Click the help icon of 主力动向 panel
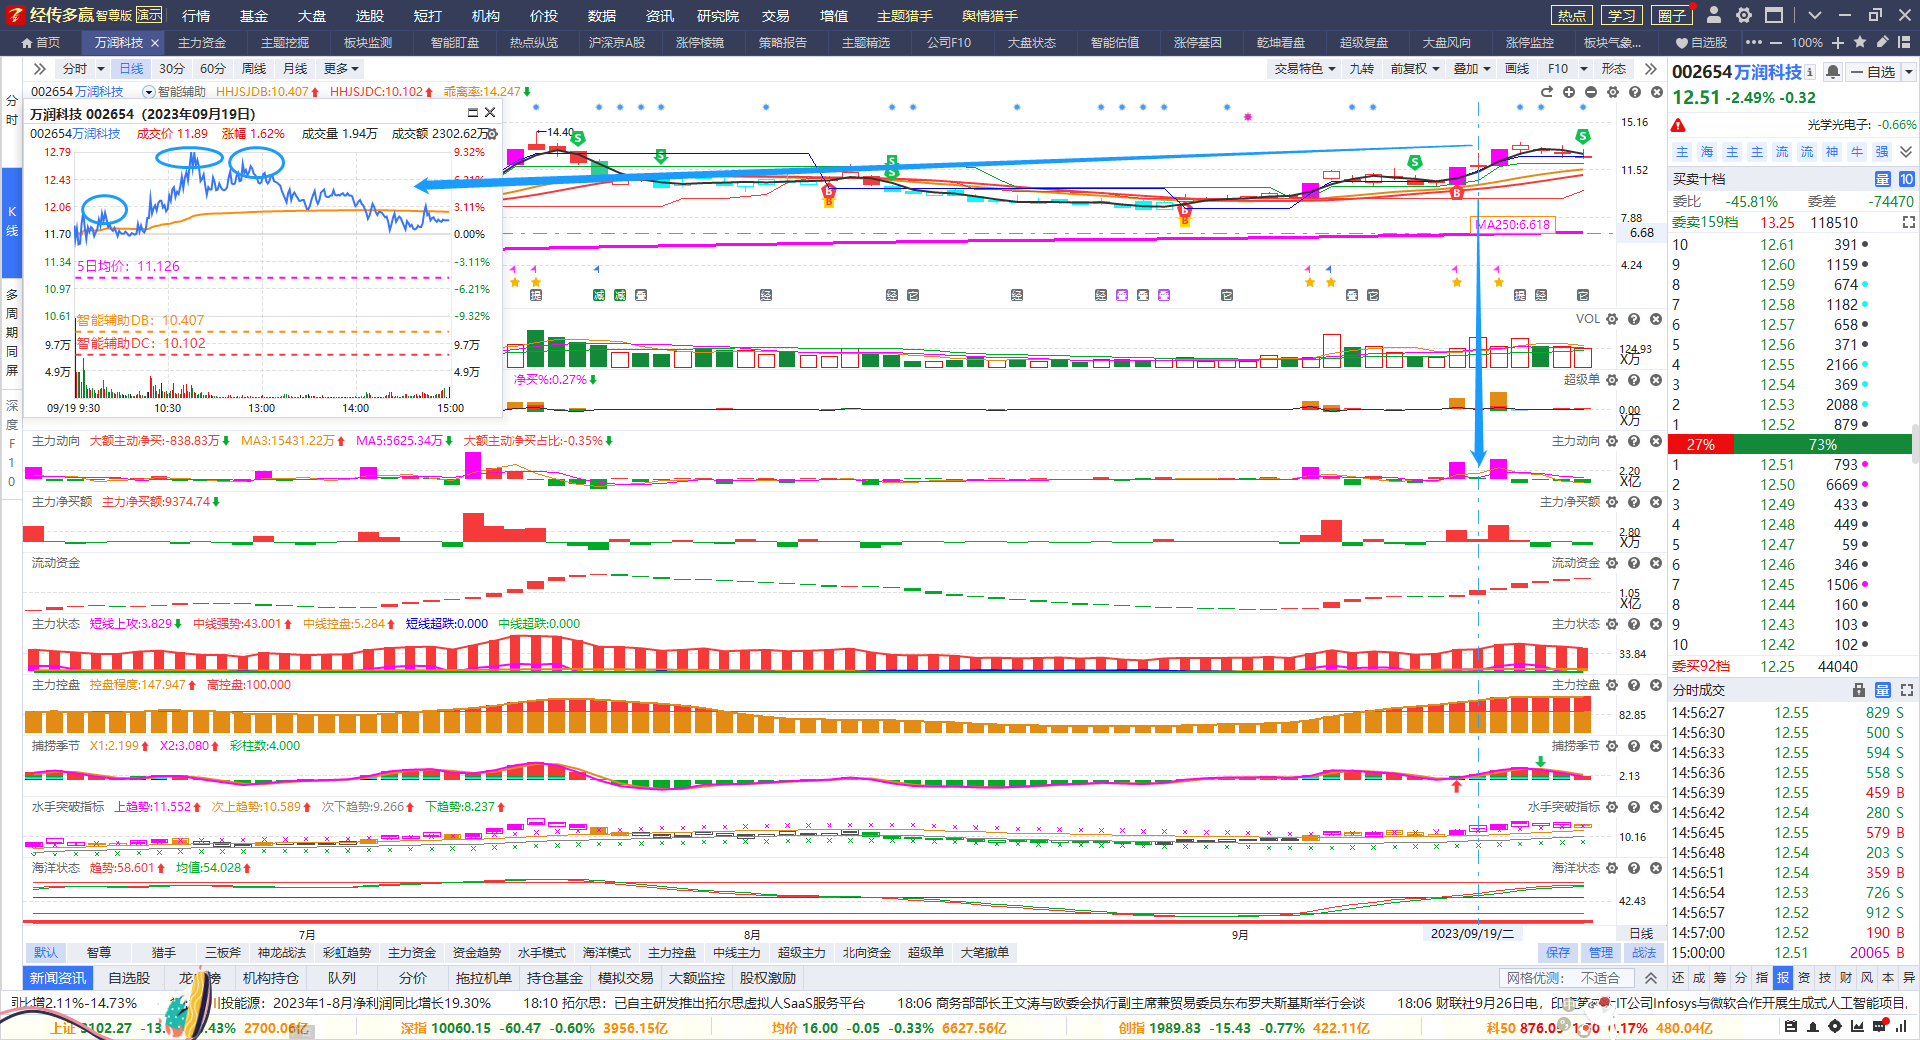The width and height of the screenshot is (1920, 1040). pos(1634,441)
